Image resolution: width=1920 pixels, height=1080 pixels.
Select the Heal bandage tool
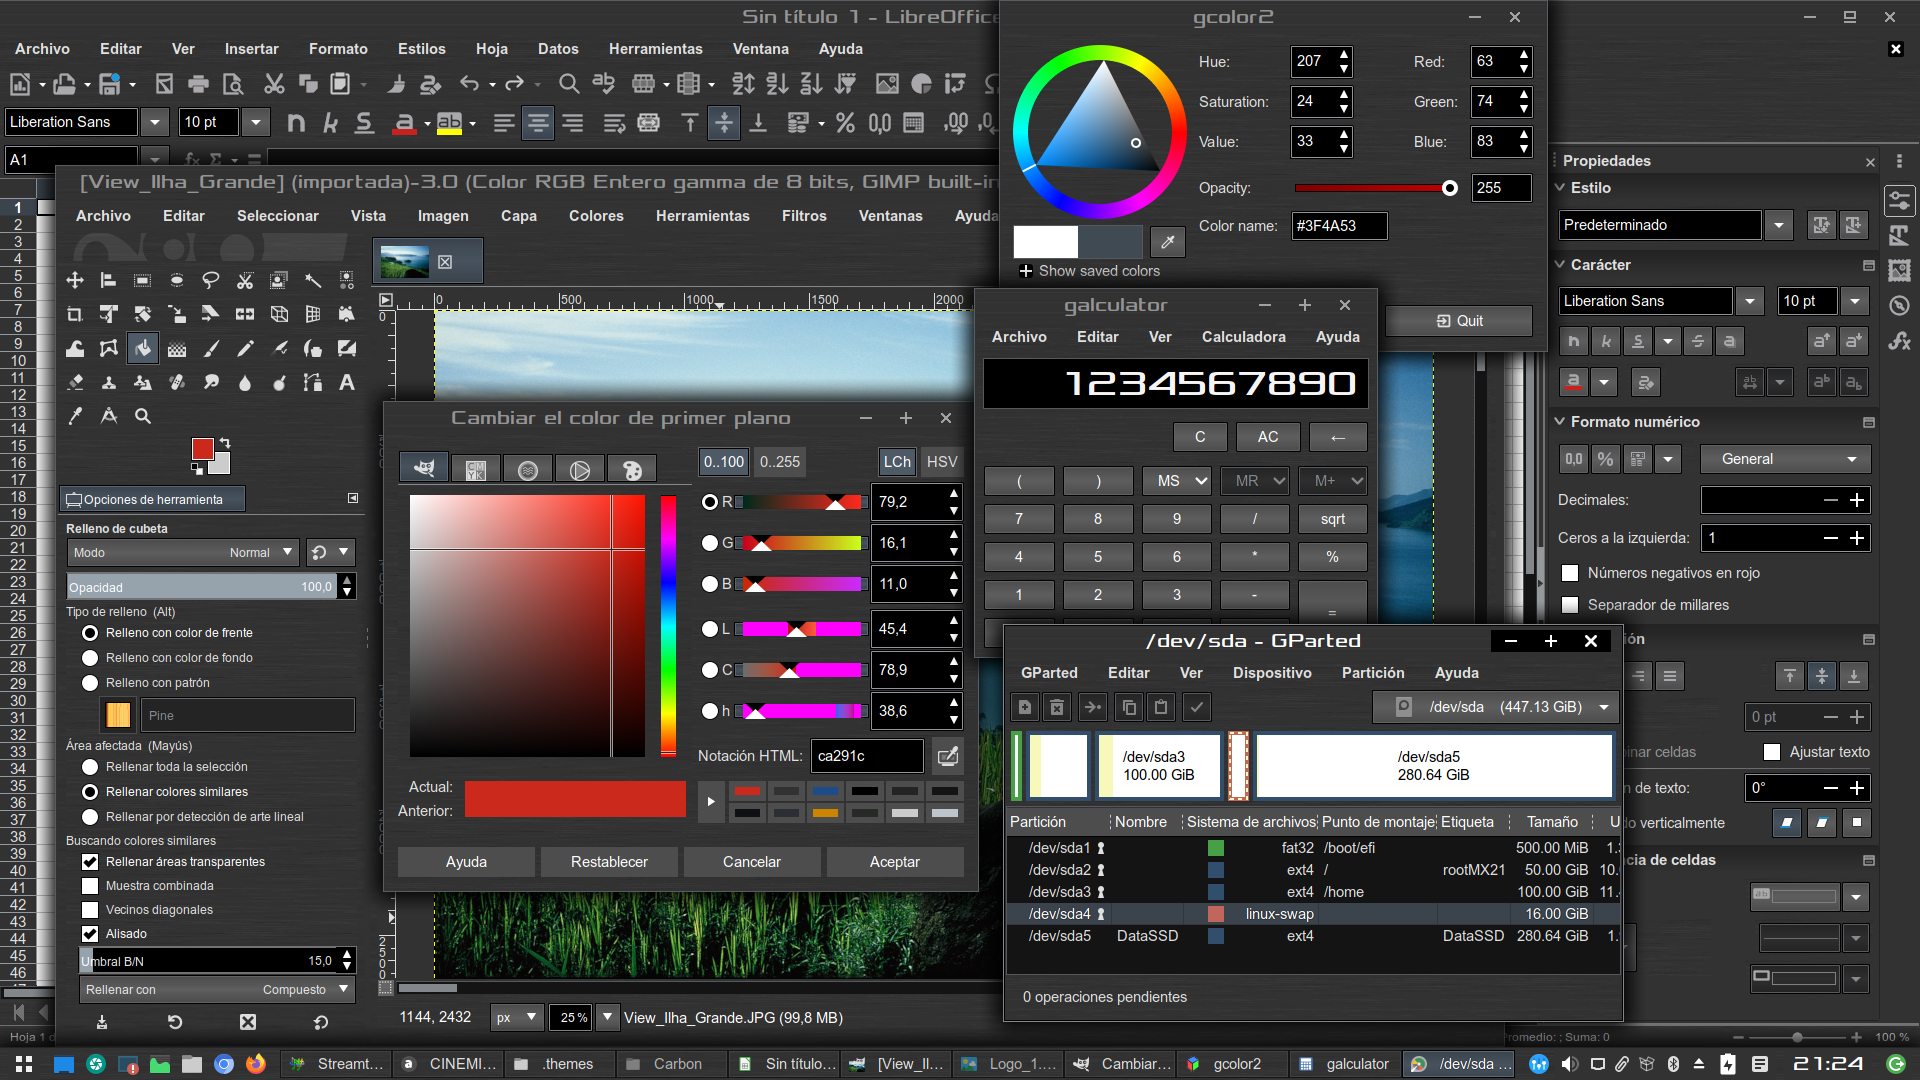coord(177,382)
